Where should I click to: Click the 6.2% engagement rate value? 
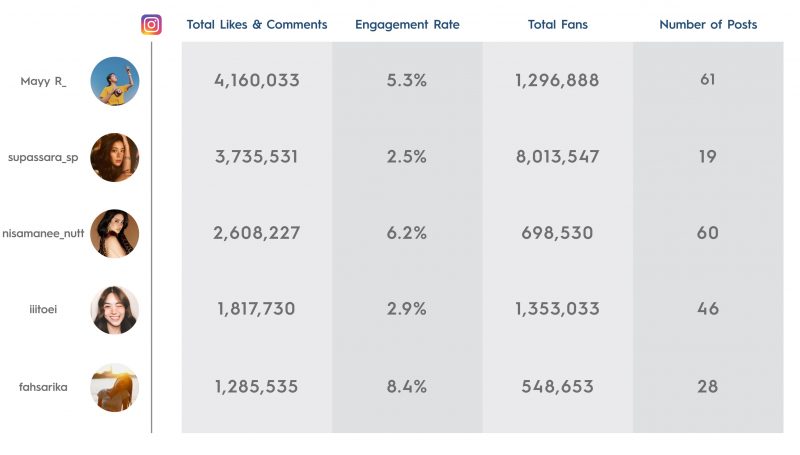point(407,233)
